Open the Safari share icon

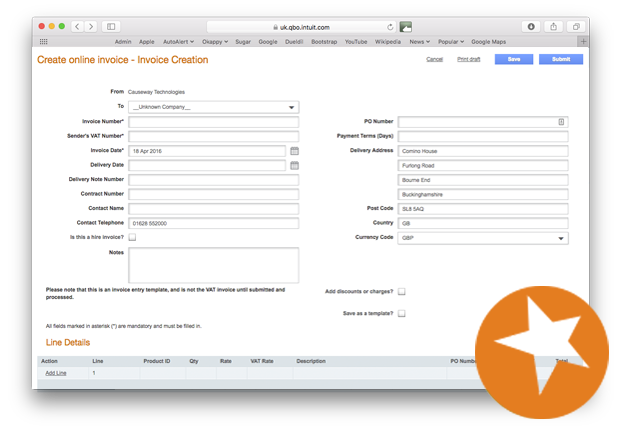click(x=553, y=27)
